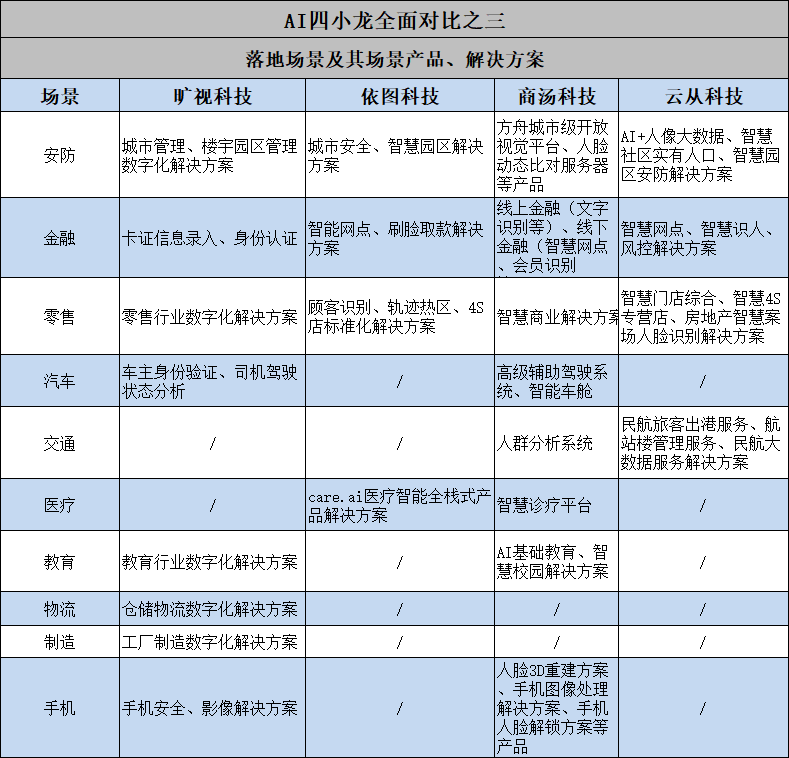Click the slash cell for 云从科技 in 手机 row
The image size is (789, 758).
point(703,708)
